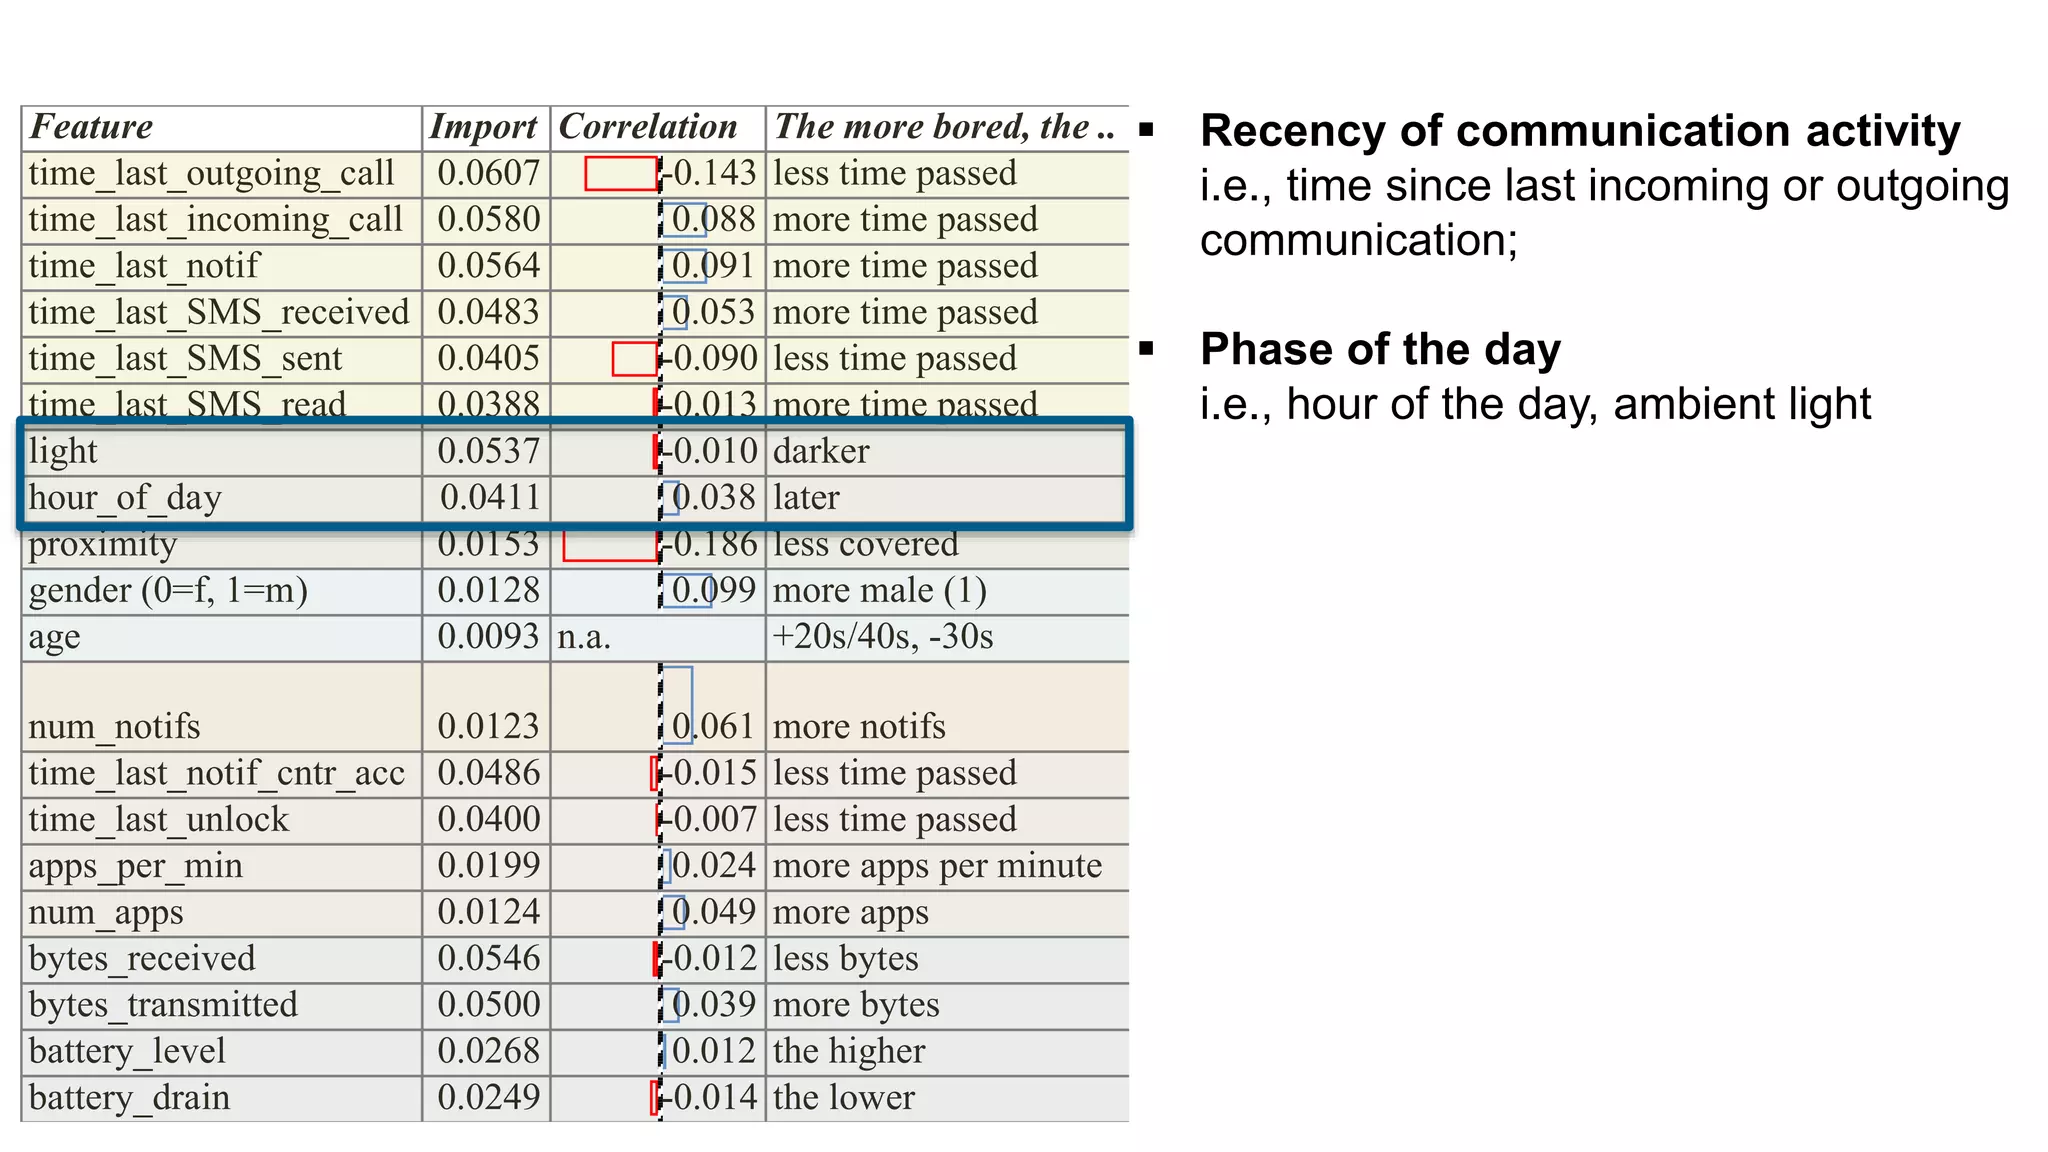Click the 'more notifs' cell

click(x=947, y=706)
